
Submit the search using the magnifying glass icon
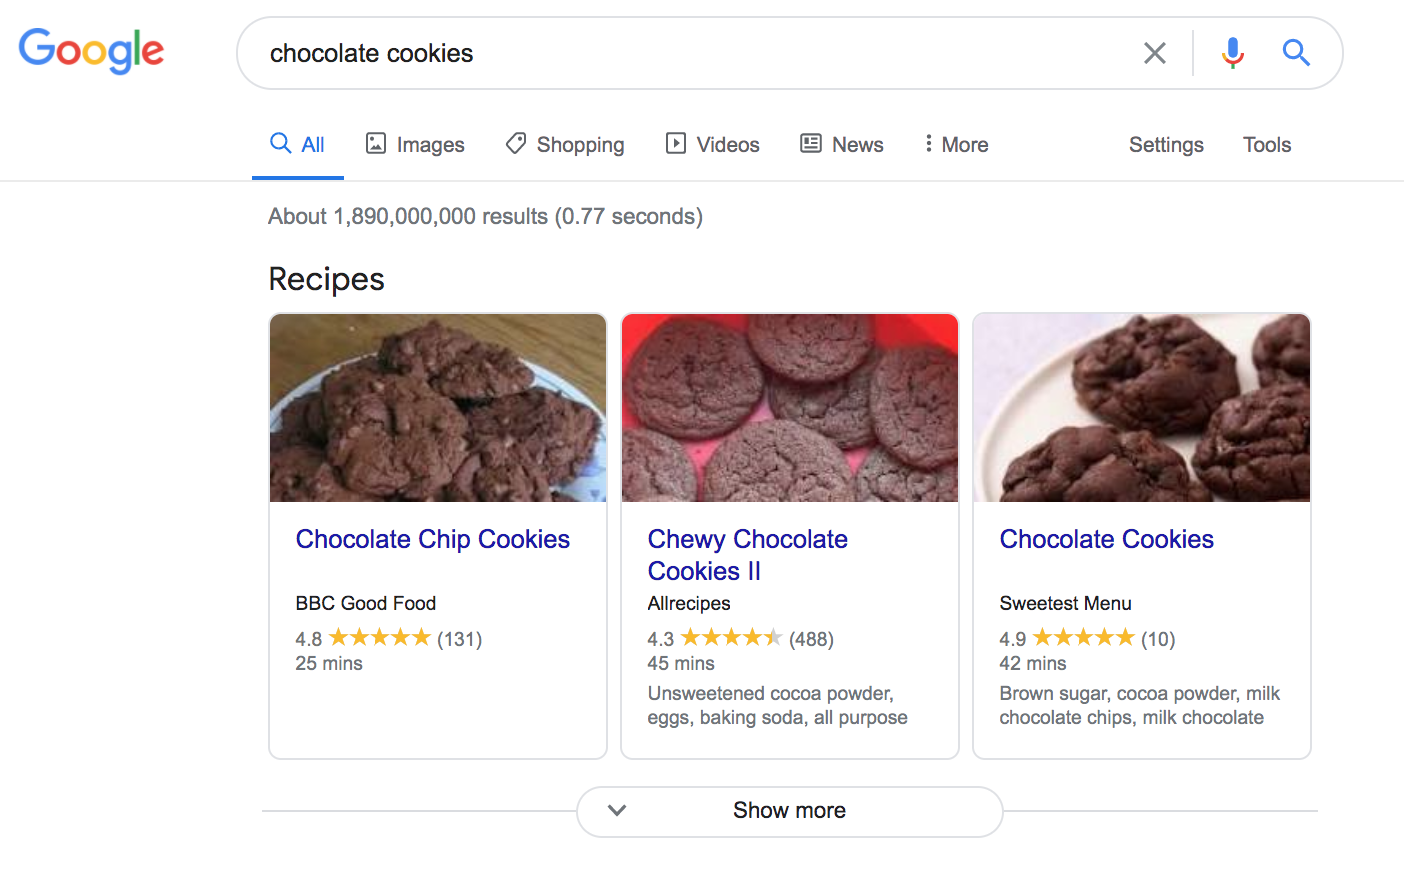[x=1296, y=53]
